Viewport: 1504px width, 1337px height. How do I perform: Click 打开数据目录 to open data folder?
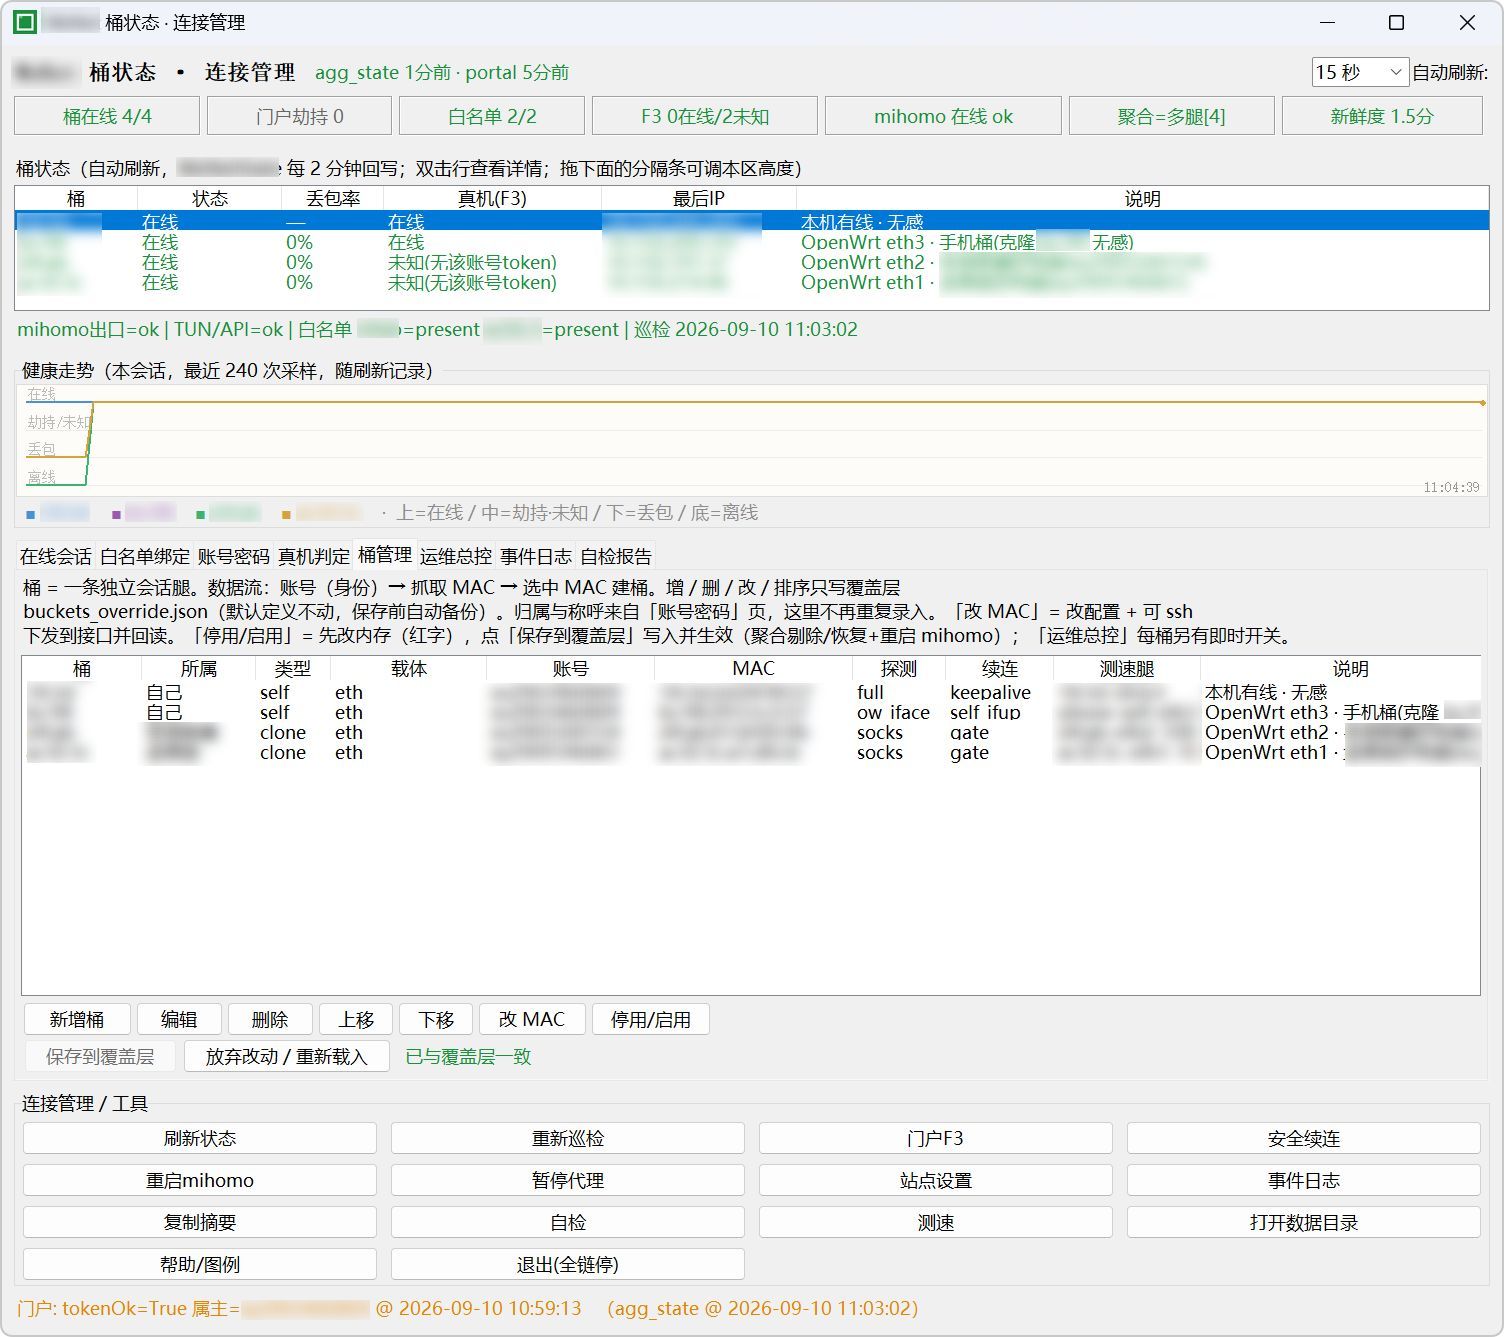[1304, 1222]
